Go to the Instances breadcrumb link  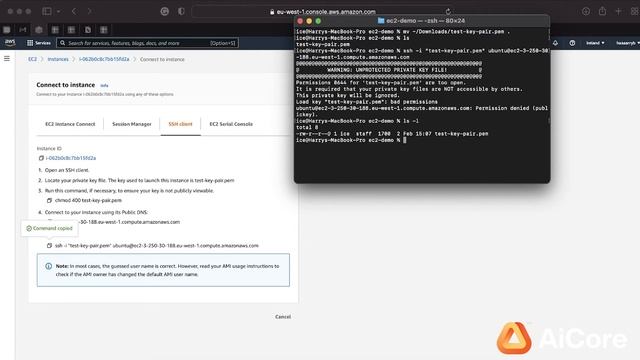pyautogui.click(x=58, y=59)
